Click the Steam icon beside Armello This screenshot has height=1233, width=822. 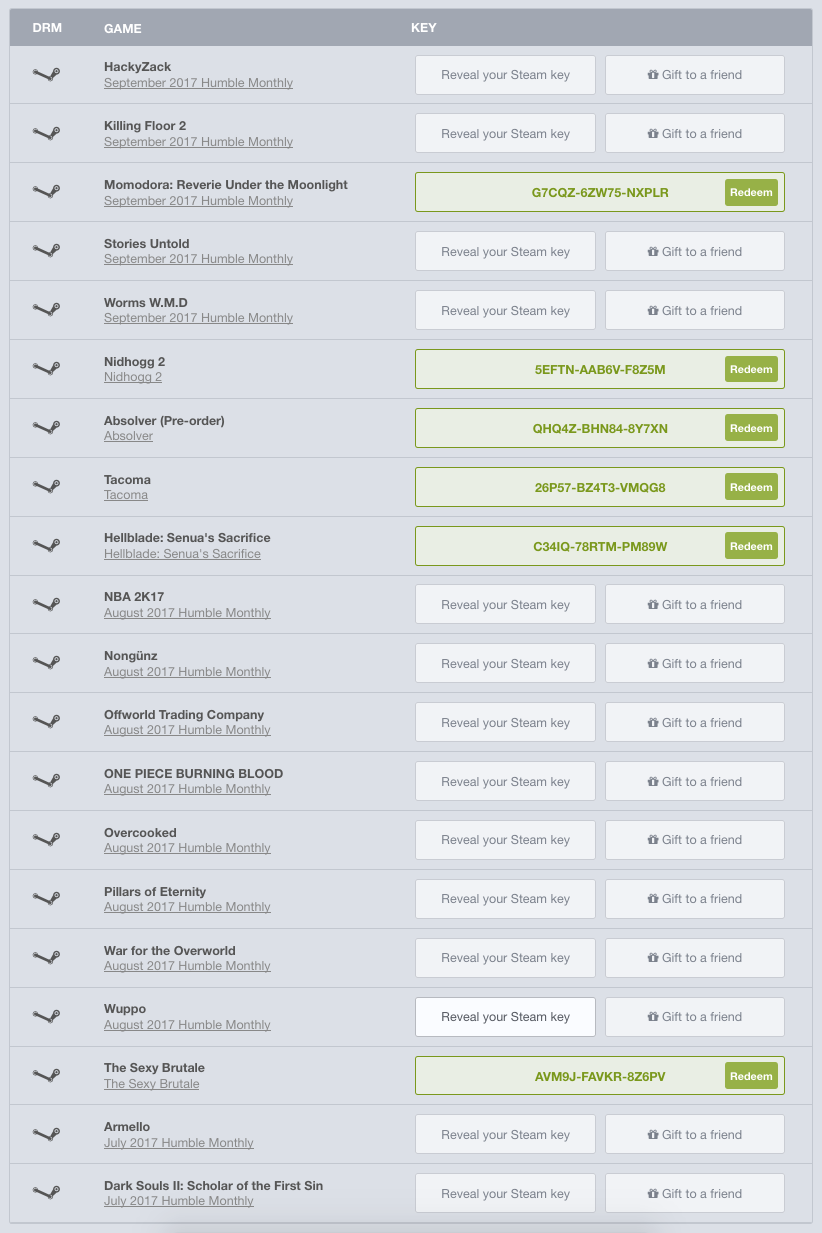[46, 1134]
